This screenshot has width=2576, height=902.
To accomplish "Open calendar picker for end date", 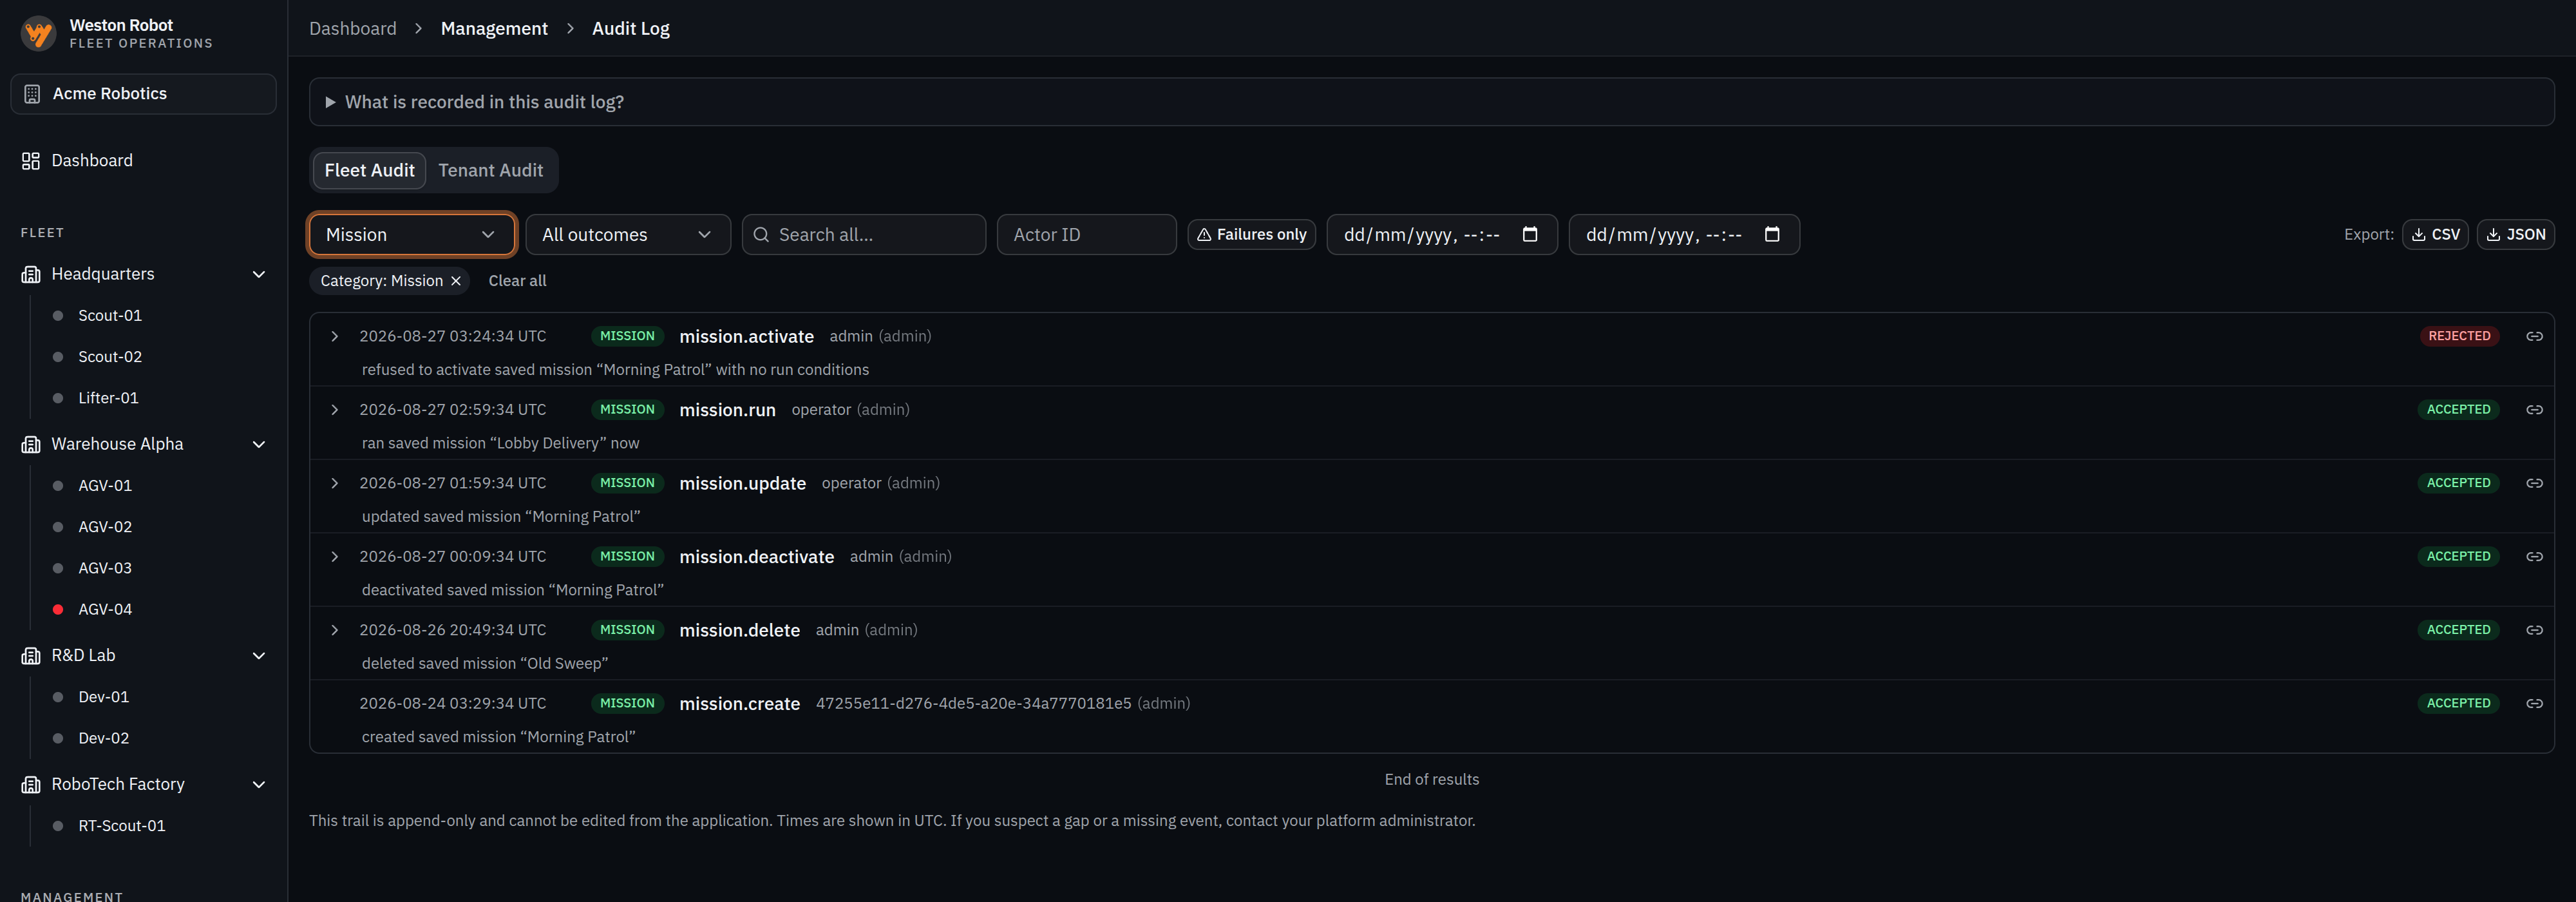I will coord(1771,234).
